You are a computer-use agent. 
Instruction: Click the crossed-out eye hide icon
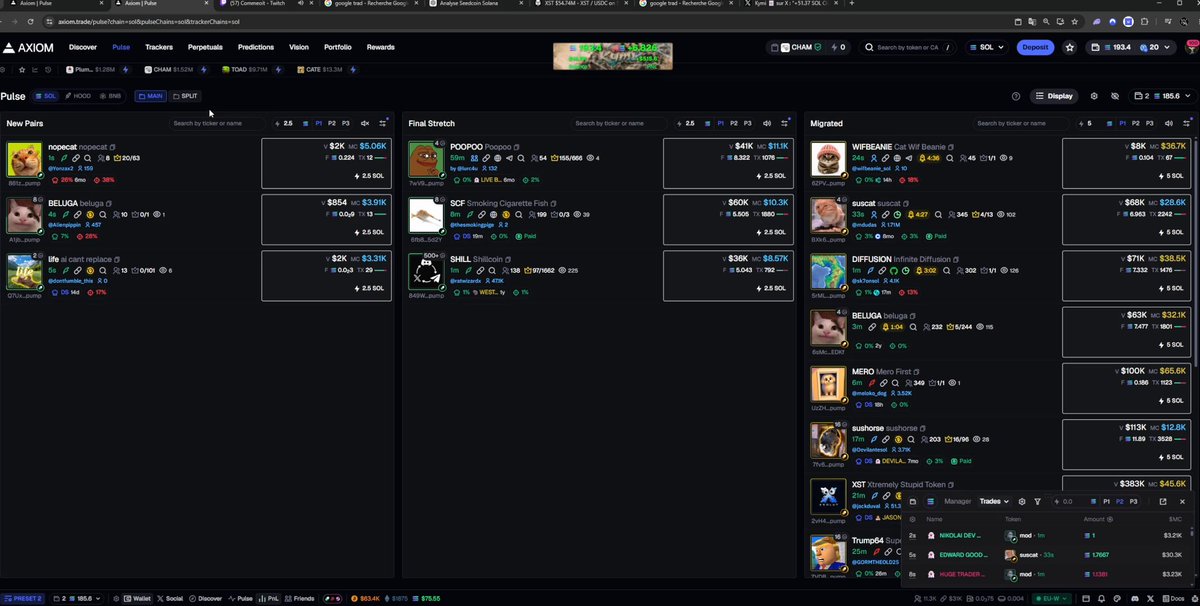point(1114,96)
